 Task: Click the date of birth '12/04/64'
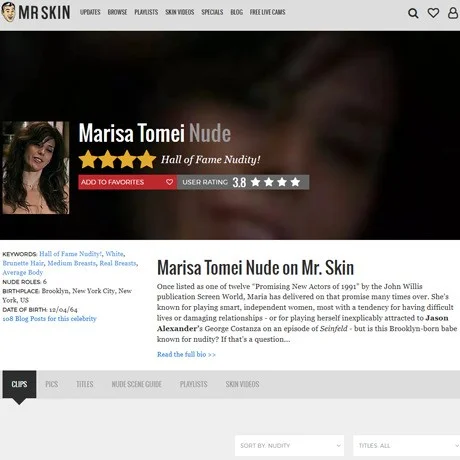coord(63,309)
